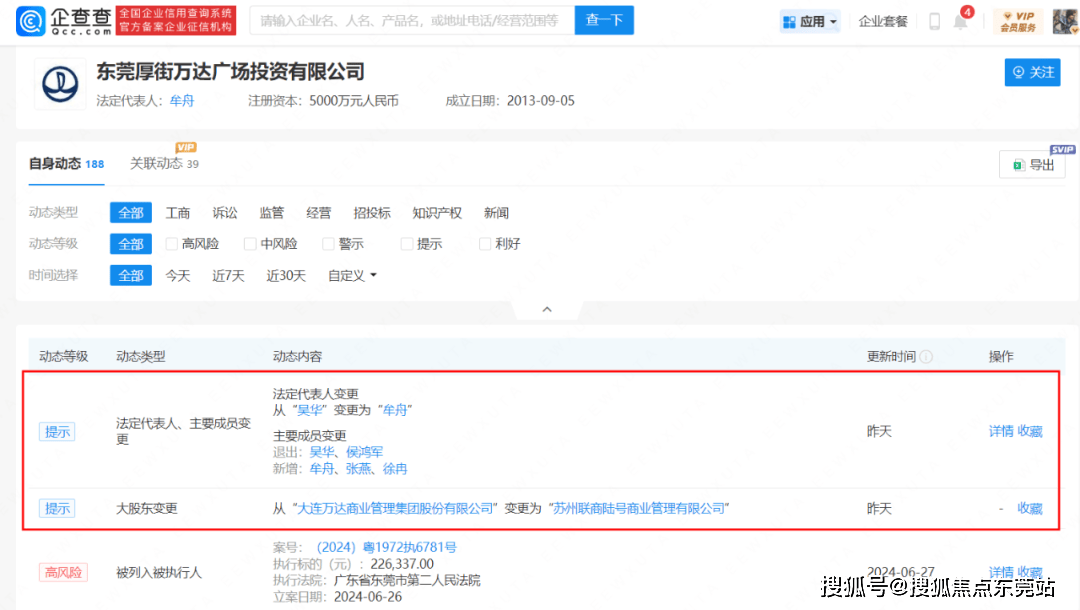Filter time to 今天
Image resolution: width=1080 pixels, height=610 pixels.
178,275
